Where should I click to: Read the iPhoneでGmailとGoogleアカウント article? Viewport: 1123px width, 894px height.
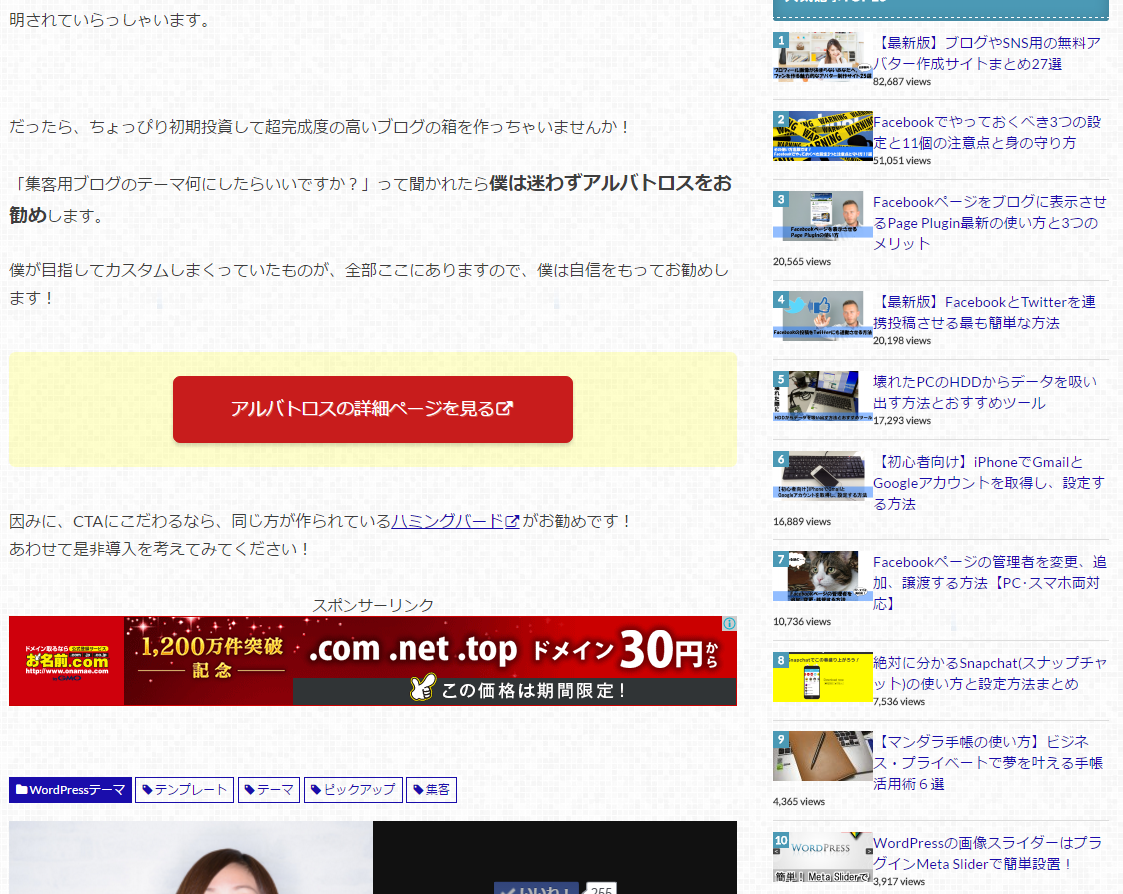989,483
